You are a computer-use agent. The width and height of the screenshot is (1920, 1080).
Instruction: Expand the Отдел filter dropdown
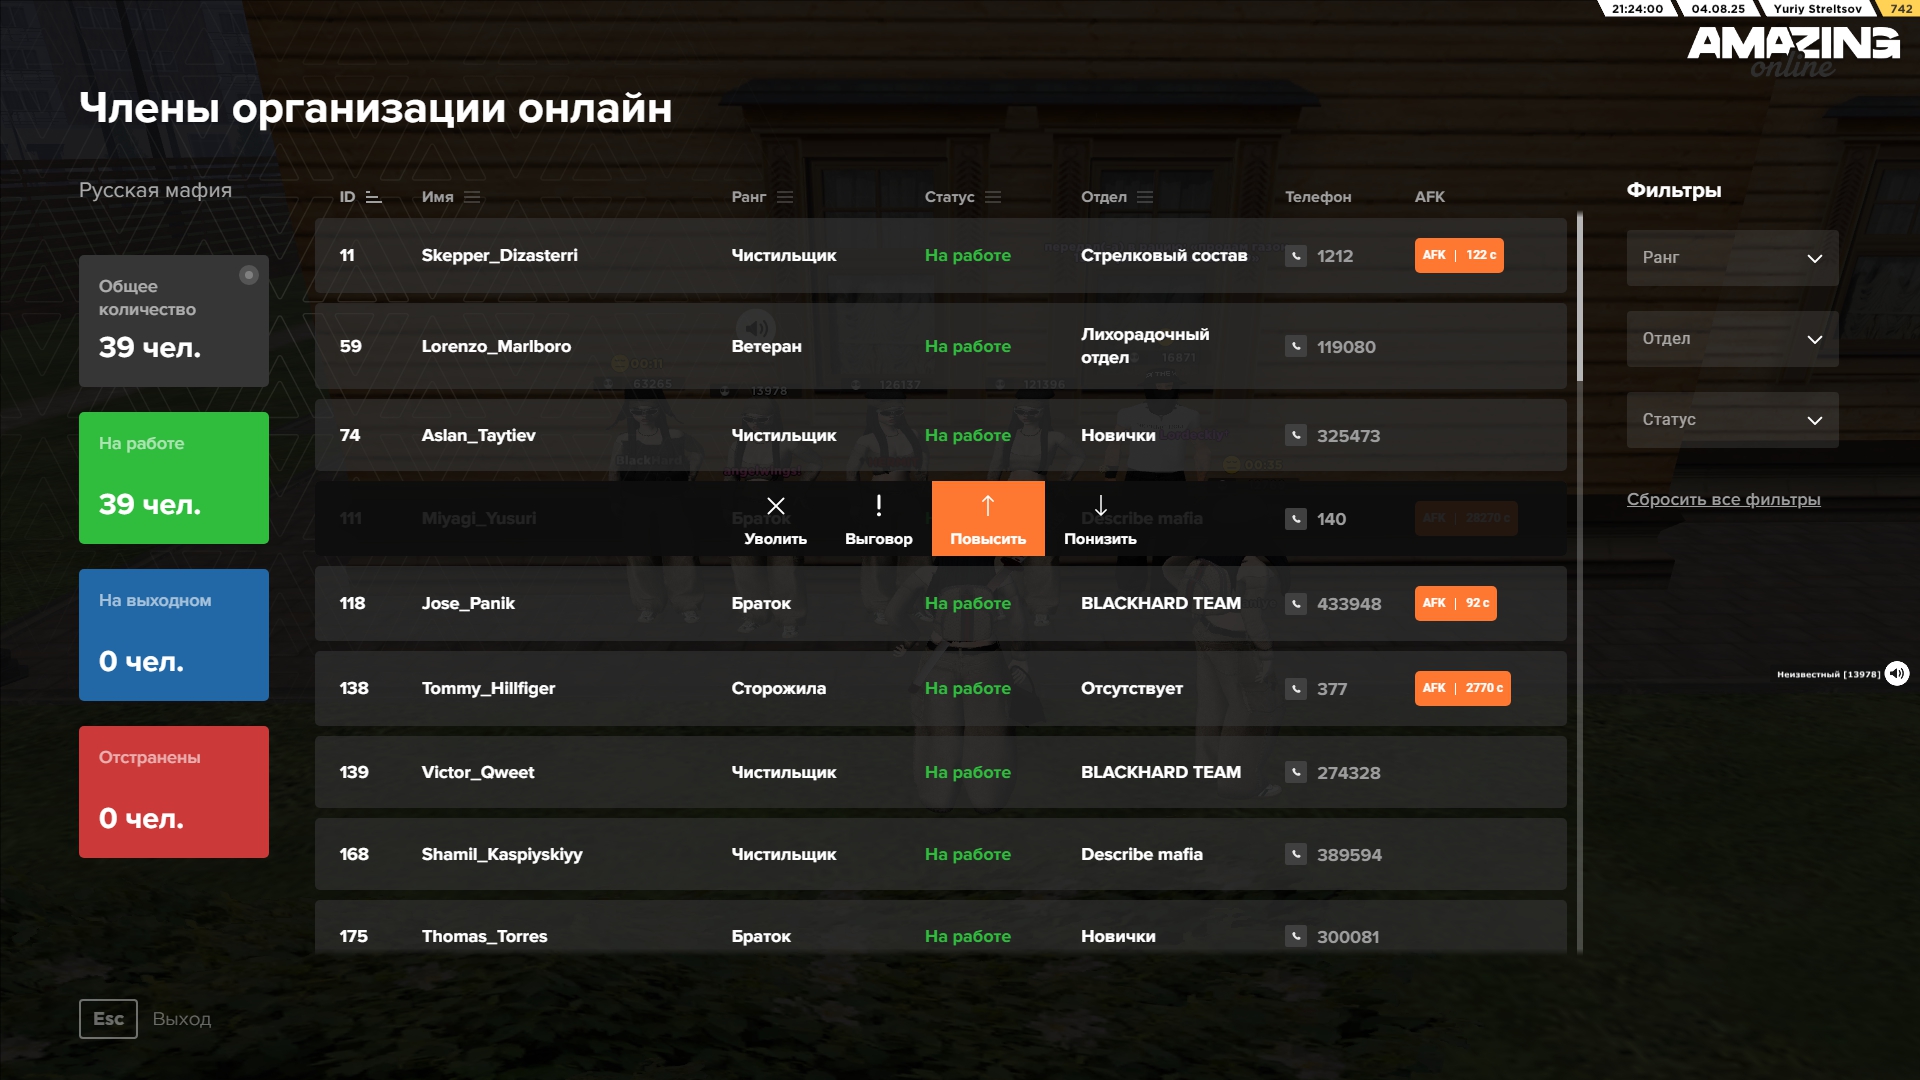click(x=1732, y=339)
